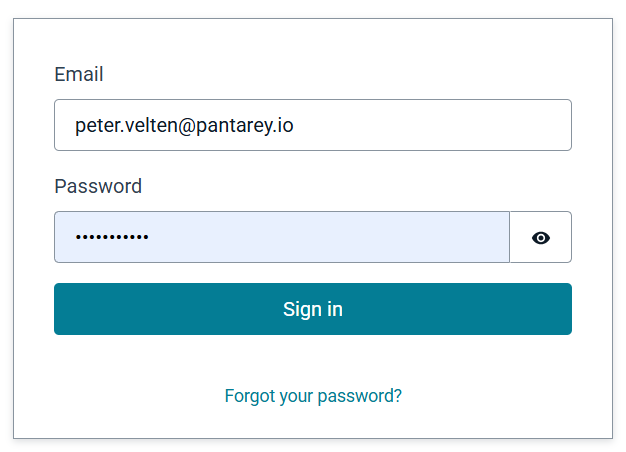Unmask the password with the eye toggle
Viewport: 626px width, 452px height.
click(541, 238)
